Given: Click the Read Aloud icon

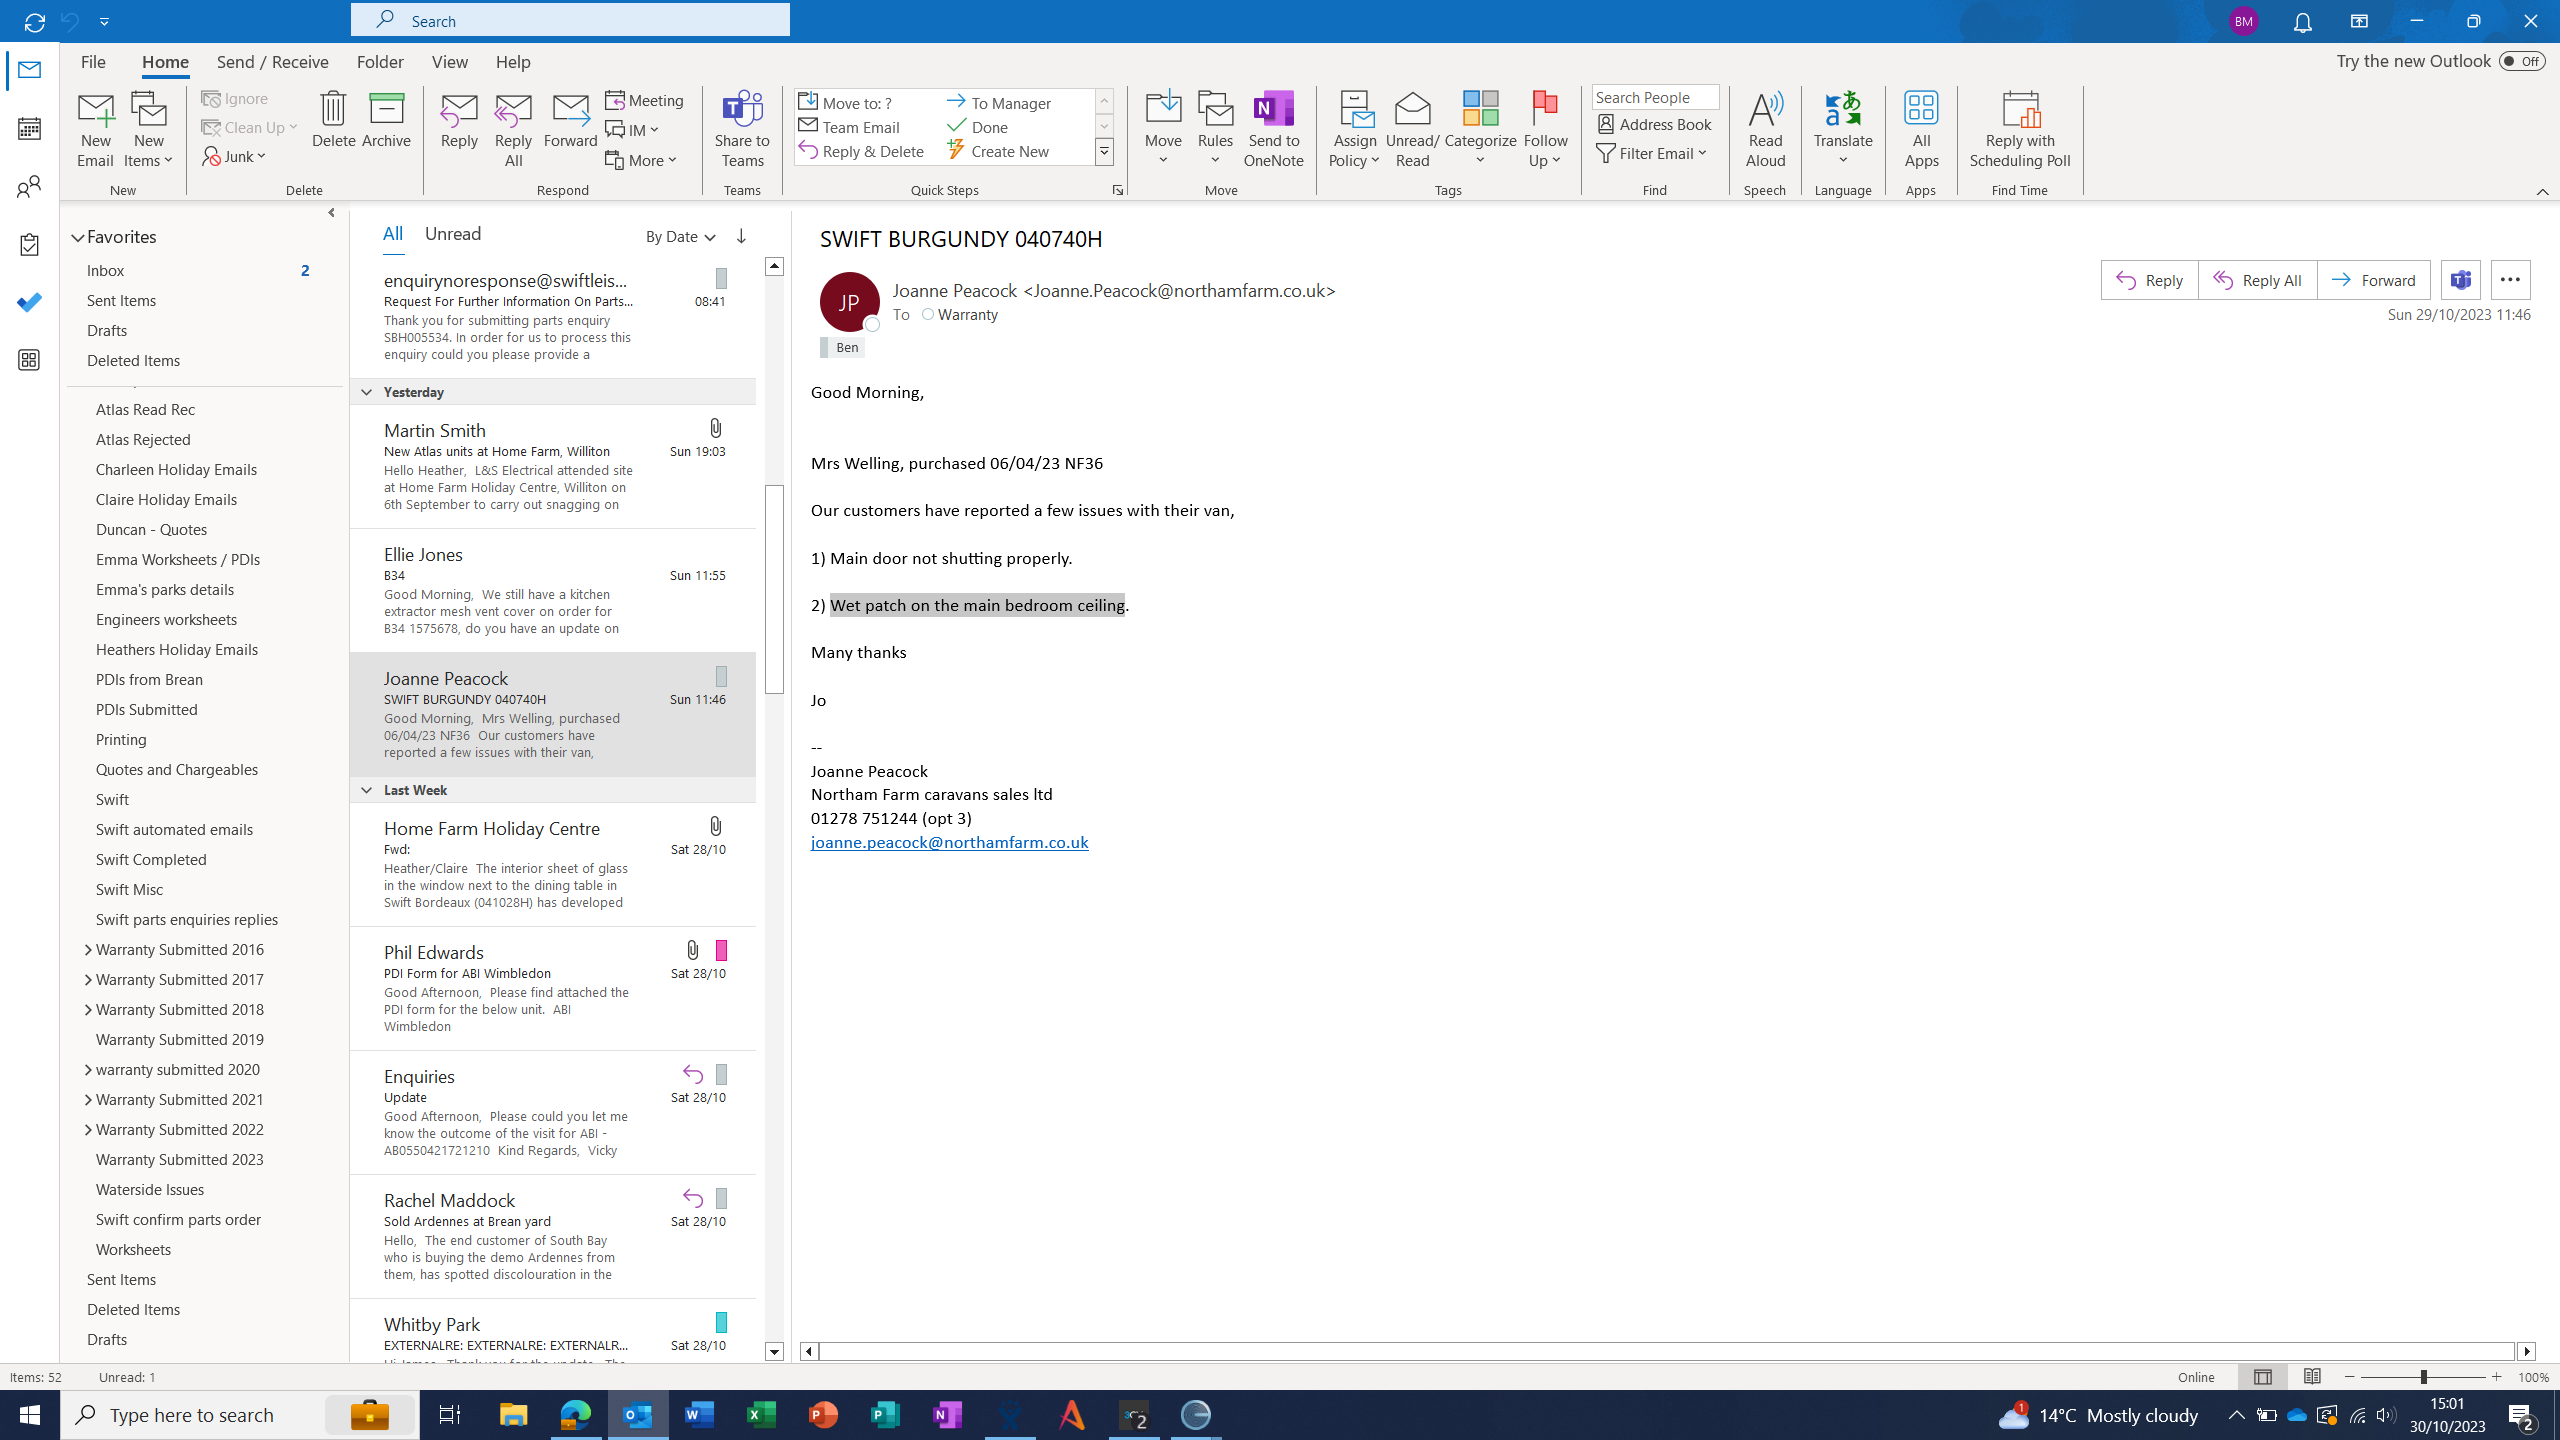Looking at the screenshot, I should click(x=1765, y=110).
